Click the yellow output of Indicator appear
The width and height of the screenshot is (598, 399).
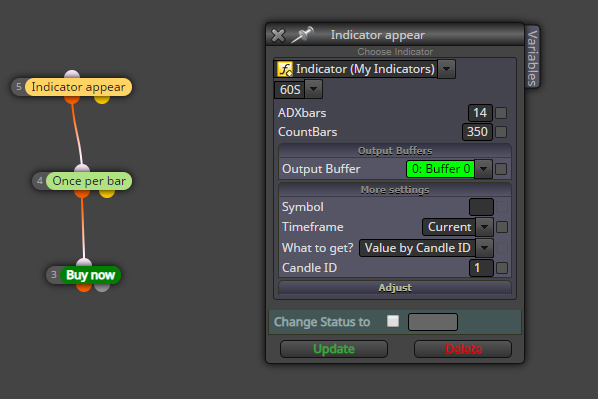coord(102,99)
